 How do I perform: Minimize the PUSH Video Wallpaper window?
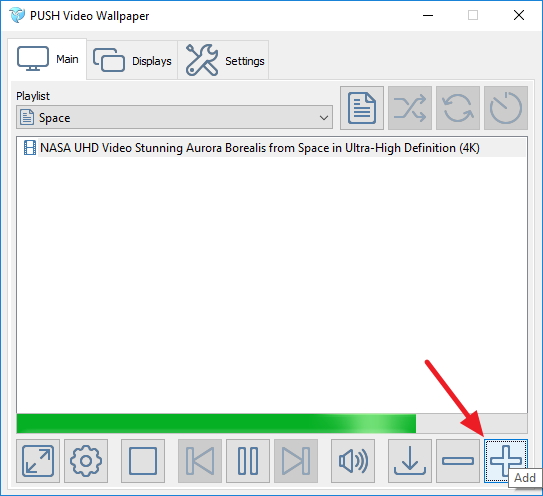(428, 15)
